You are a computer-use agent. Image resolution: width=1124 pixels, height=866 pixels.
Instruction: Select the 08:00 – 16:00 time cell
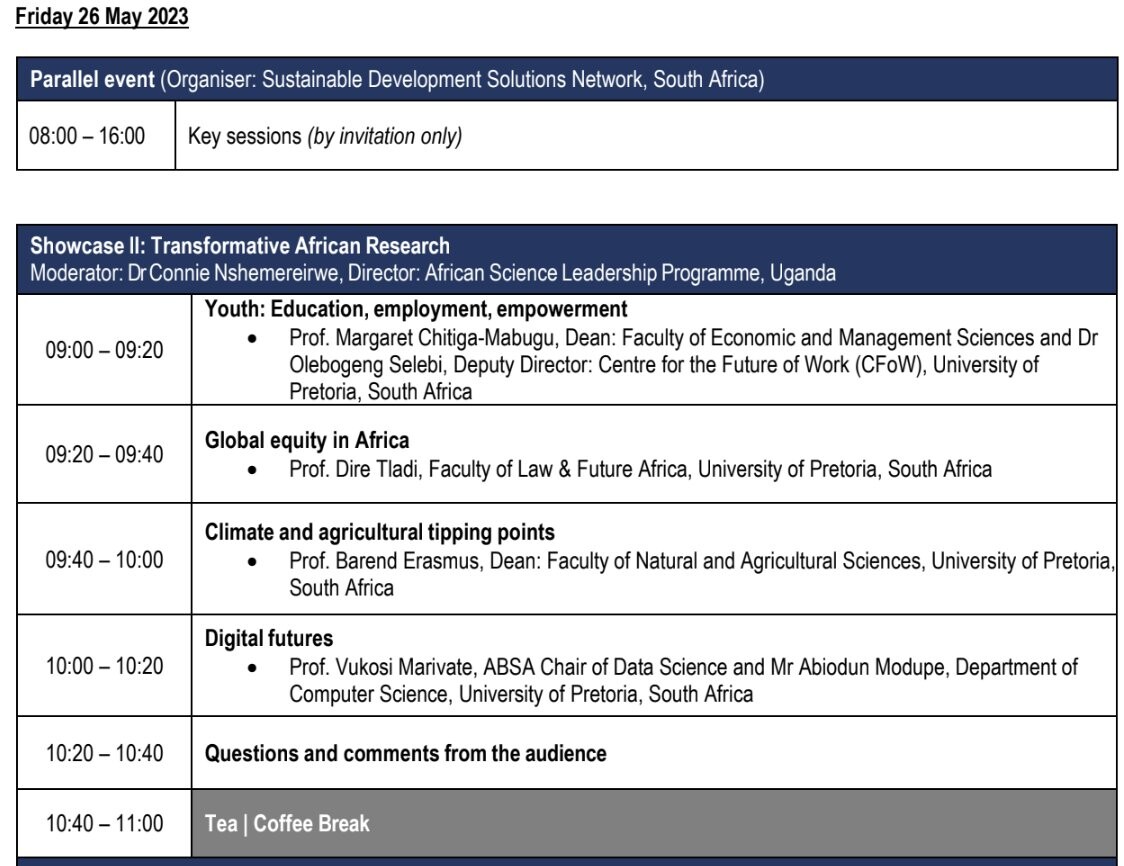[87, 136]
